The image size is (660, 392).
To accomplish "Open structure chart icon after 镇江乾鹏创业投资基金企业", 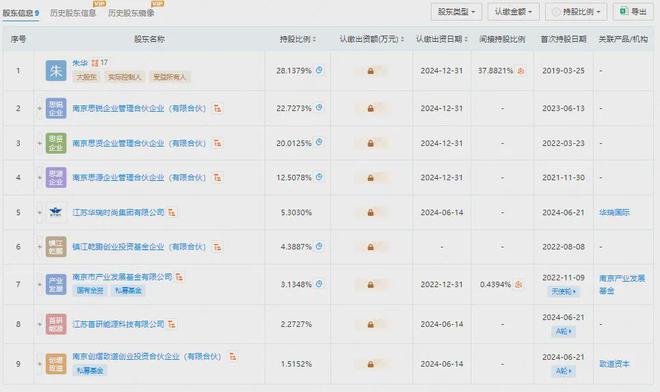I will coord(217,247).
